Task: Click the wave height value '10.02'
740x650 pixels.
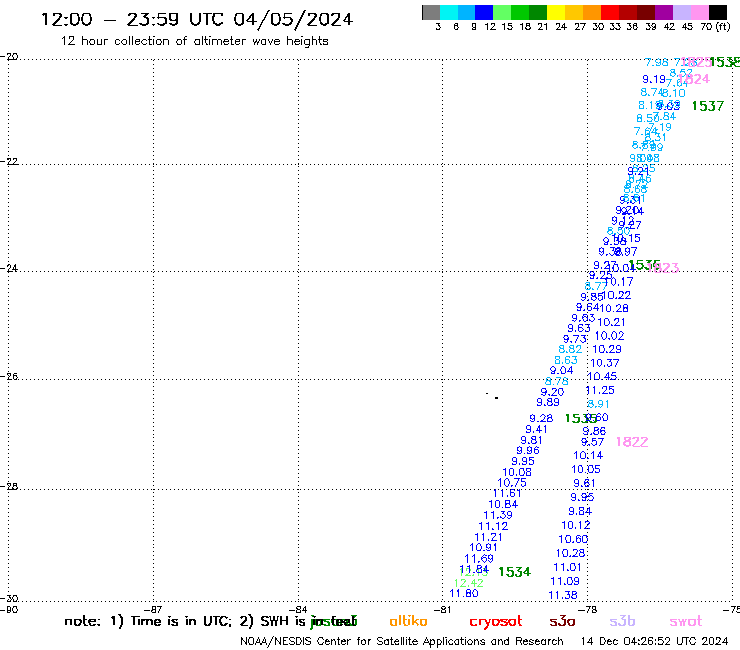Action: point(609,336)
